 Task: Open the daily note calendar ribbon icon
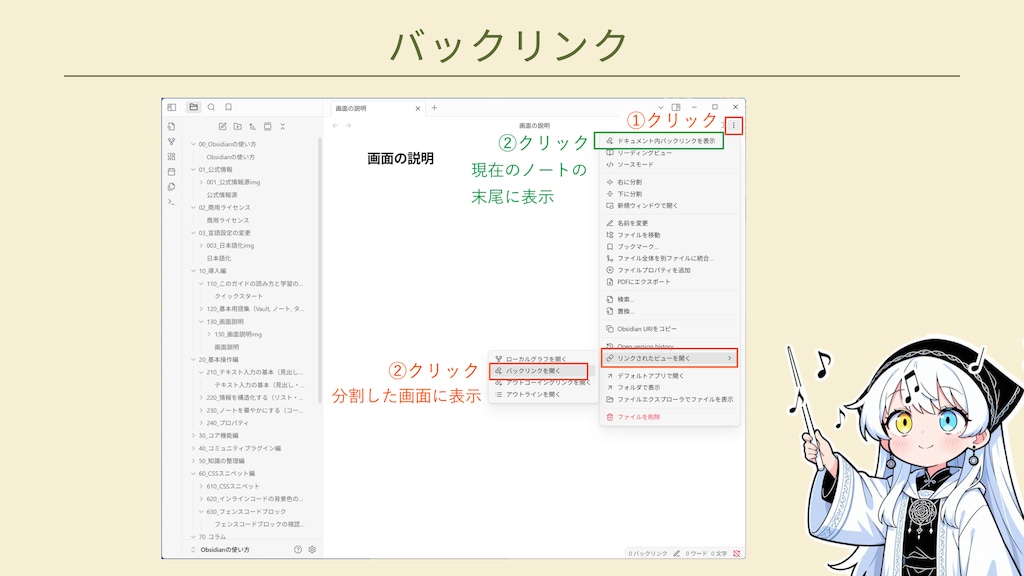171,172
